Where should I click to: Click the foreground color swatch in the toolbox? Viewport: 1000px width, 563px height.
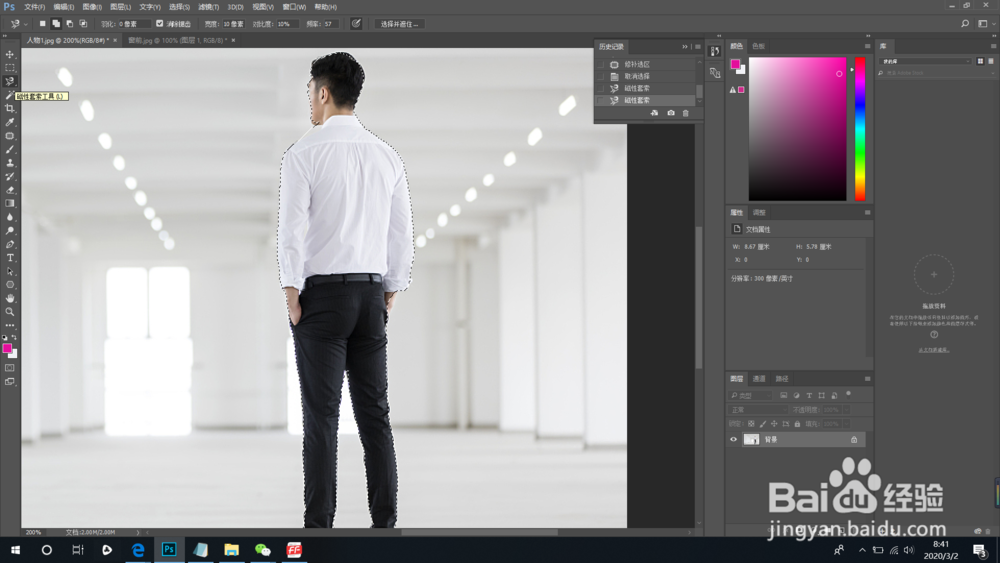(x=7, y=348)
